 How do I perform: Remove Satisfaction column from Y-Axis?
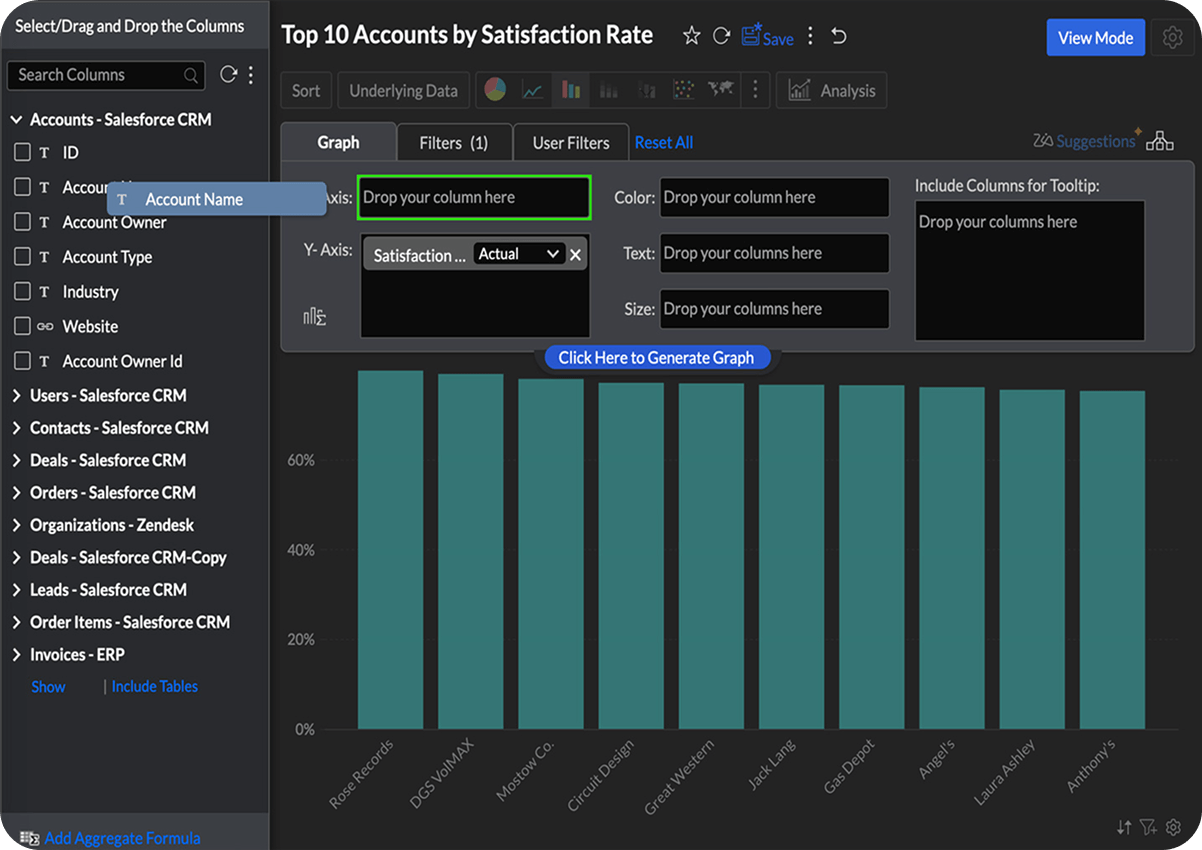(x=575, y=255)
